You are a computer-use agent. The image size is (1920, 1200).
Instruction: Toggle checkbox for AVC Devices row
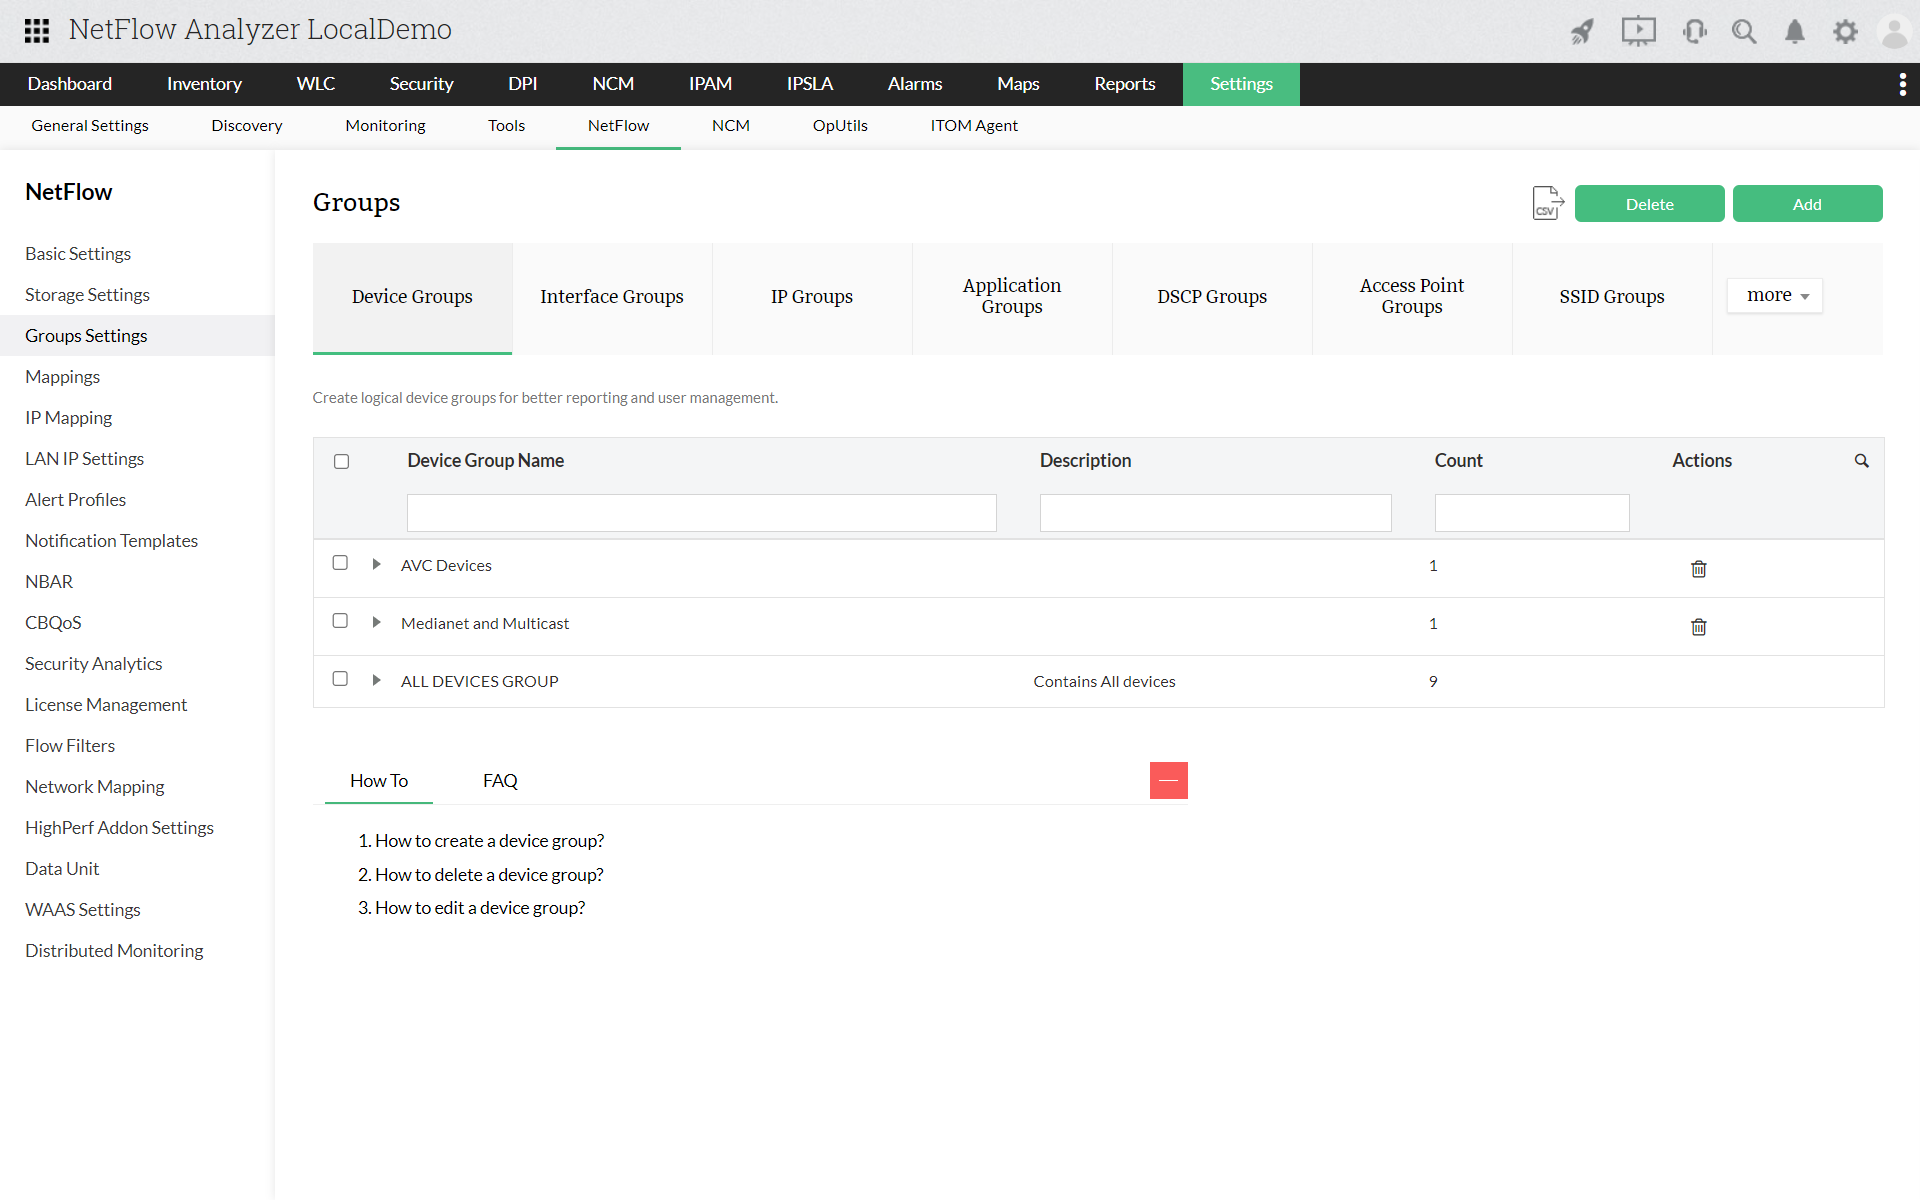click(339, 563)
